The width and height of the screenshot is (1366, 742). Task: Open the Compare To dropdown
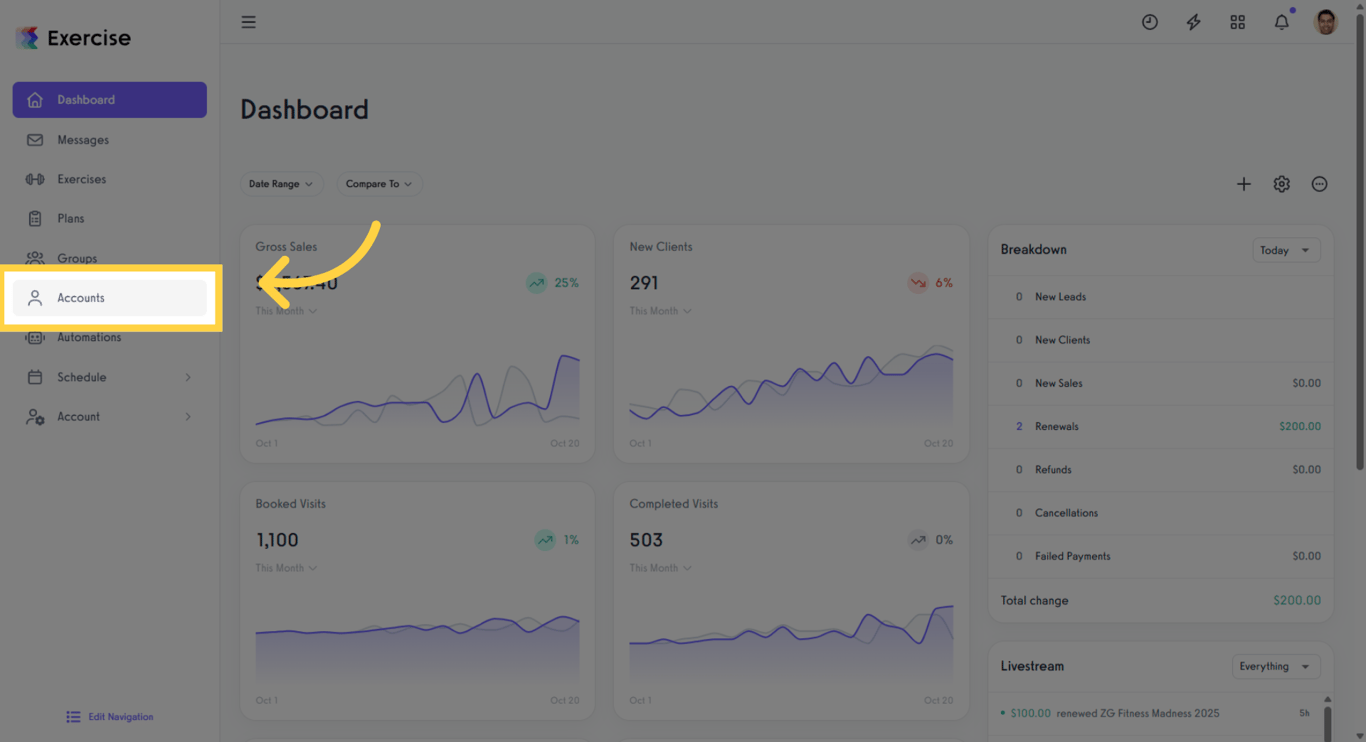[379, 184]
